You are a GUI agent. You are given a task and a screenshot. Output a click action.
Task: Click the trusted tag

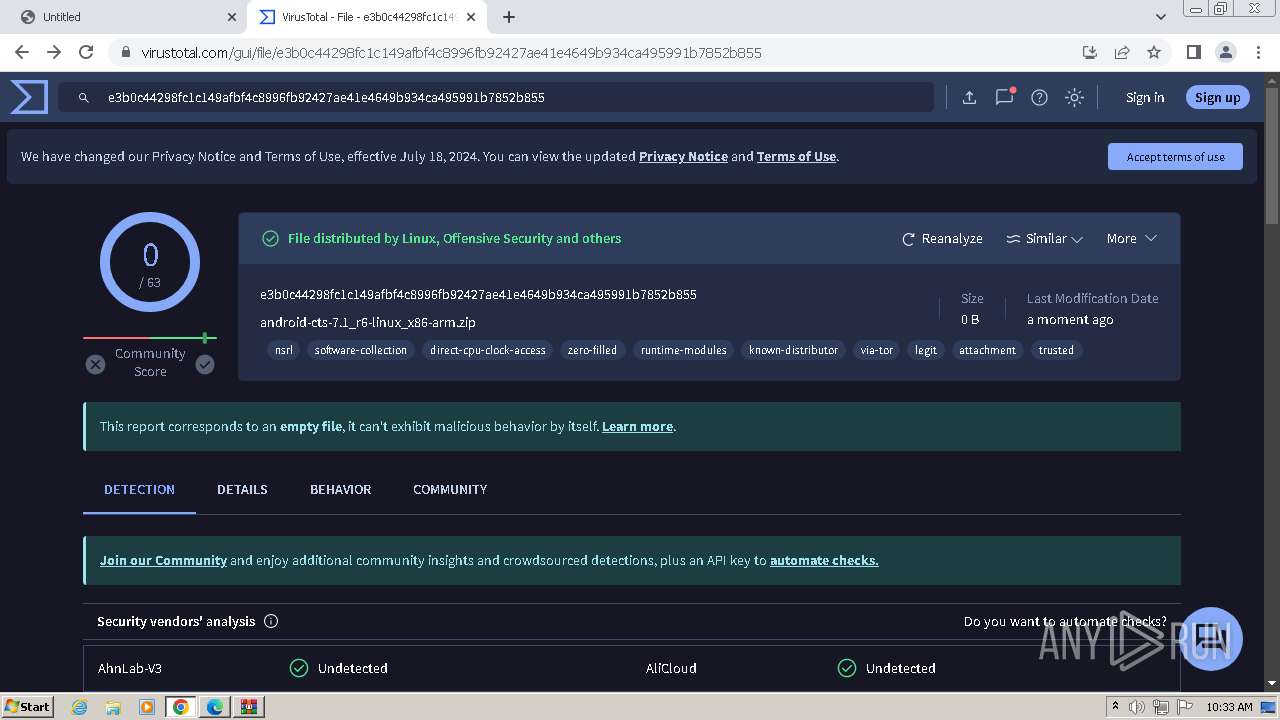[1056, 350]
